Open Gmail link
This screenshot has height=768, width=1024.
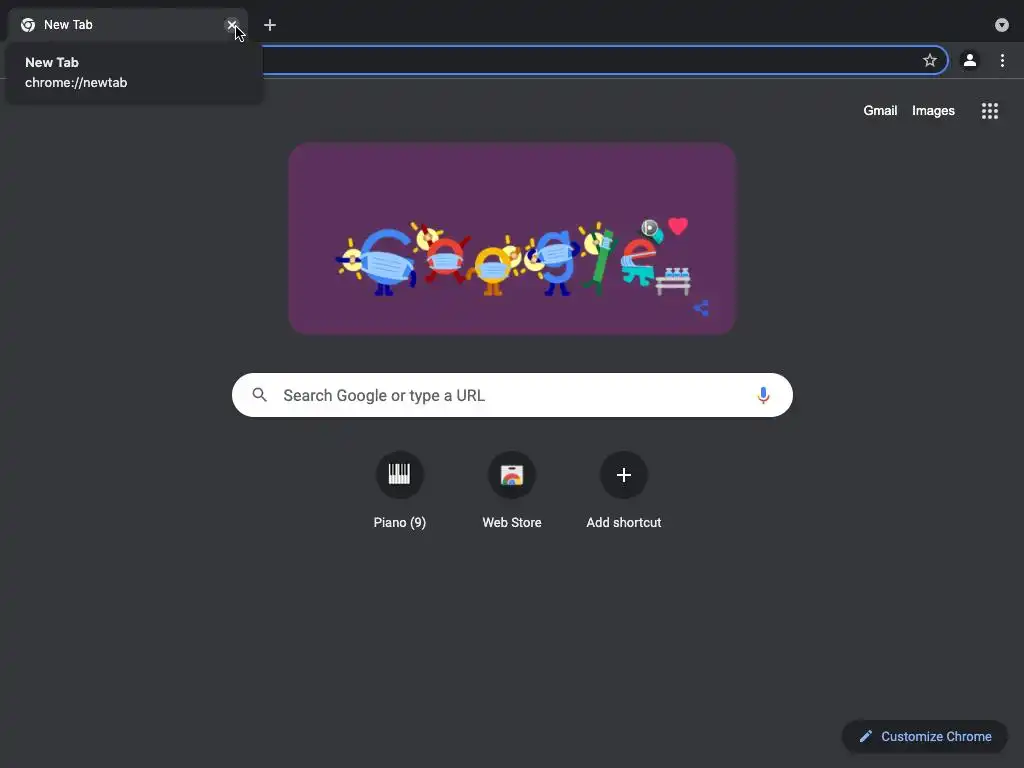pos(880,110)
